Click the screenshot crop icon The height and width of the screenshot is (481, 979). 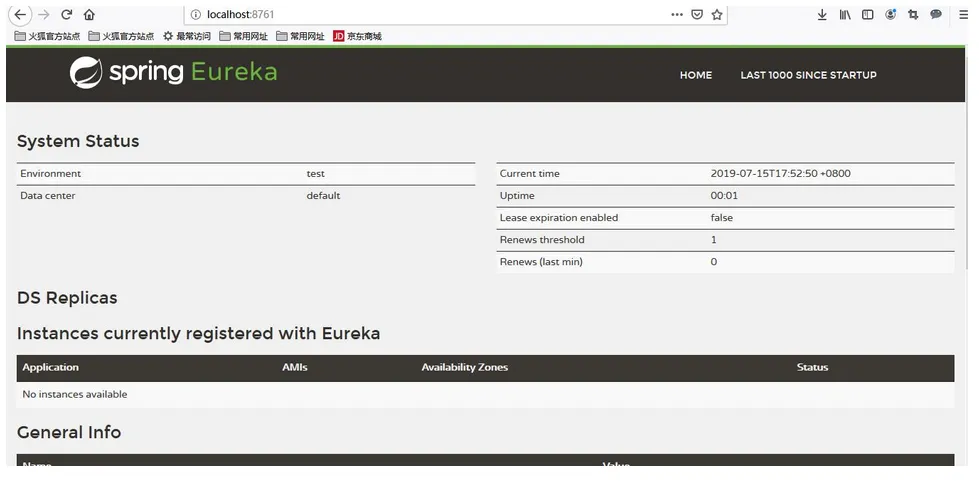(x=913, y=14)
